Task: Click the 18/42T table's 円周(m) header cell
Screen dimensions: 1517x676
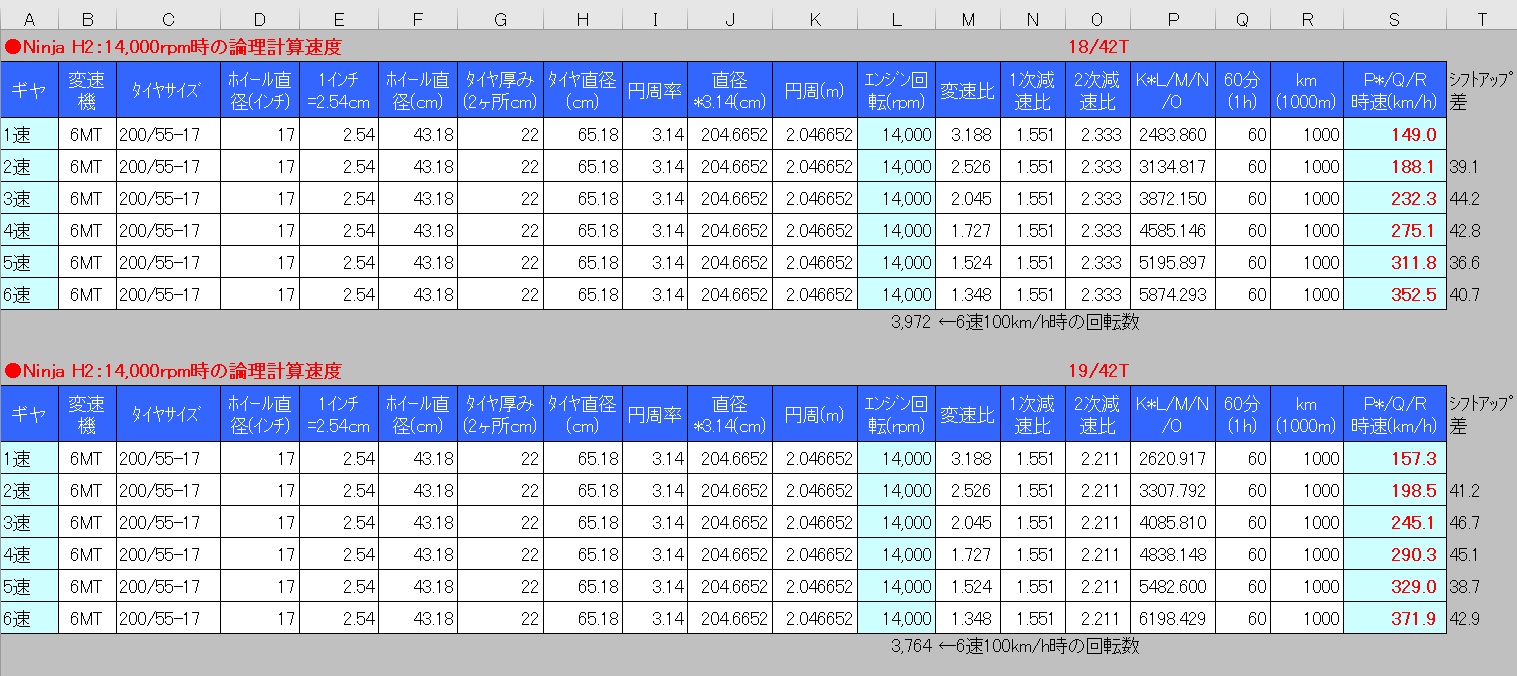Action: (815, 90)
